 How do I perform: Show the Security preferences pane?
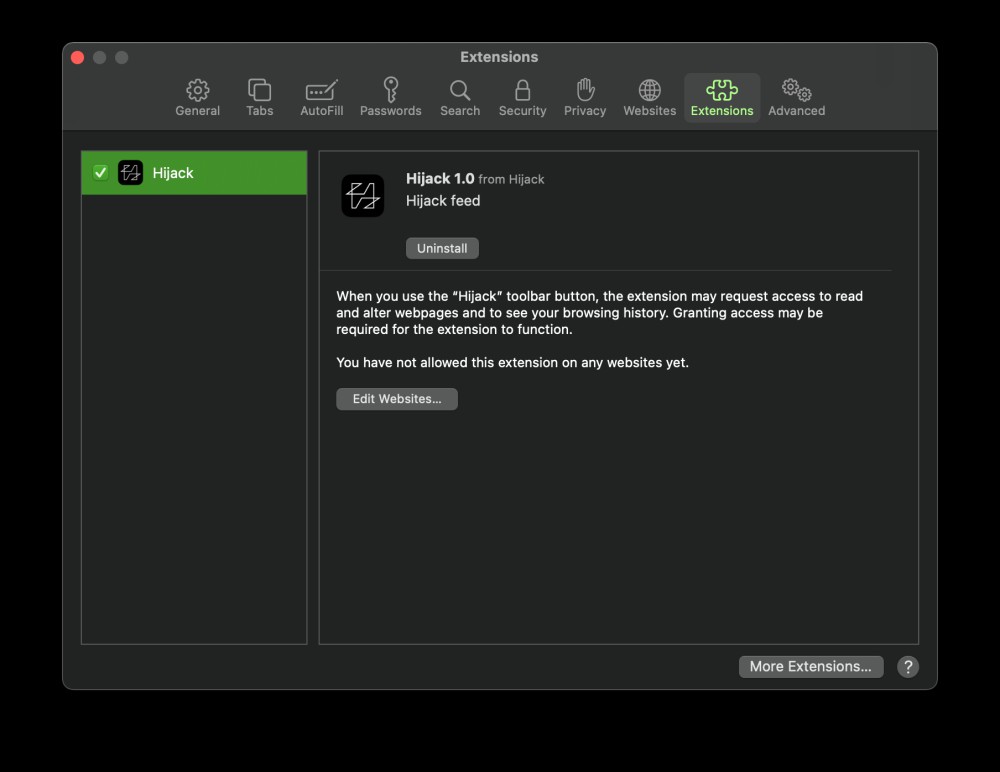(x=522, y=98)
